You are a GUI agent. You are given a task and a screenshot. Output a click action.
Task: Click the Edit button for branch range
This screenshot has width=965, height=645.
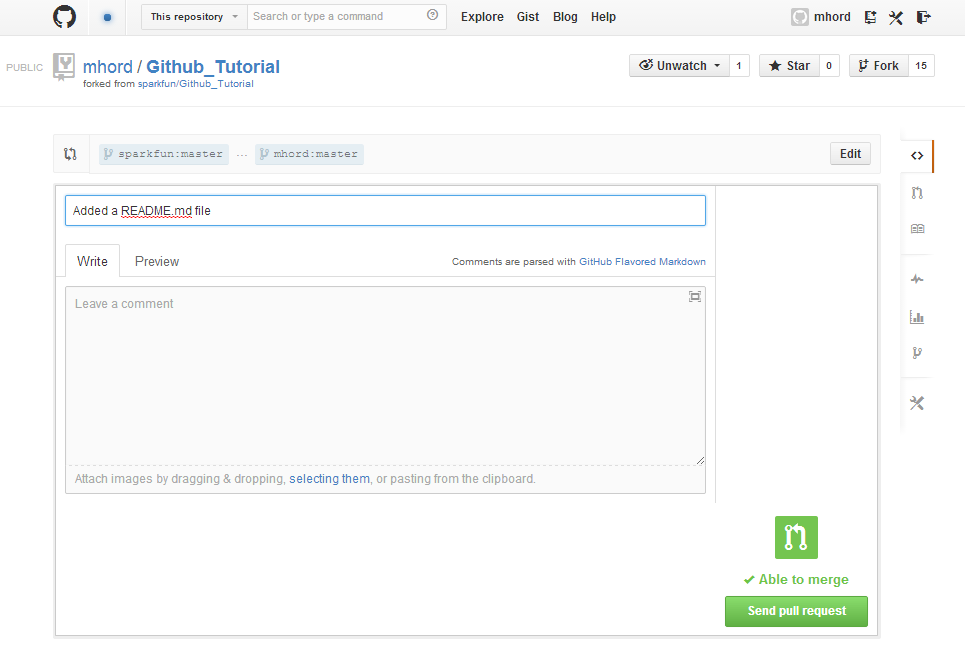851,154
